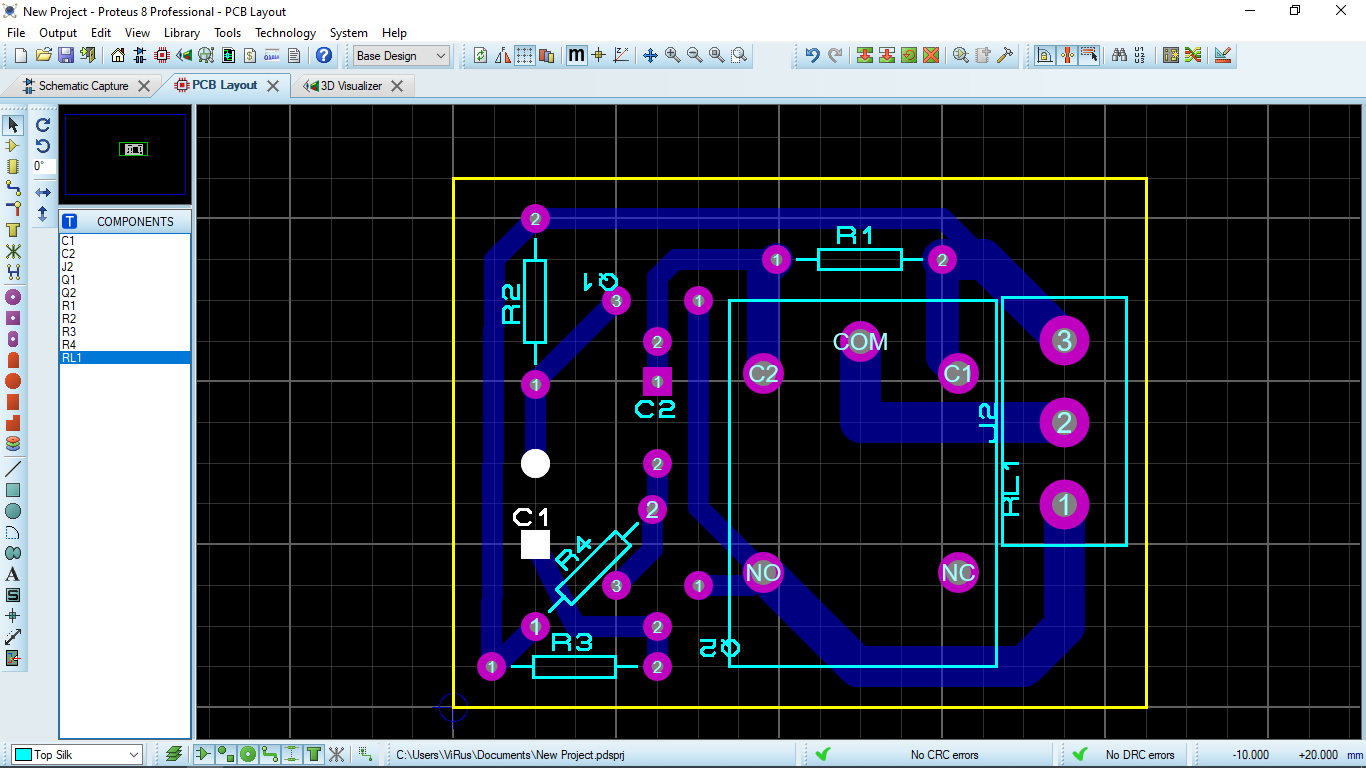Screen dimensions: 1366x768
Task: Select component Q2 in the components list
Action: point(68,293)
